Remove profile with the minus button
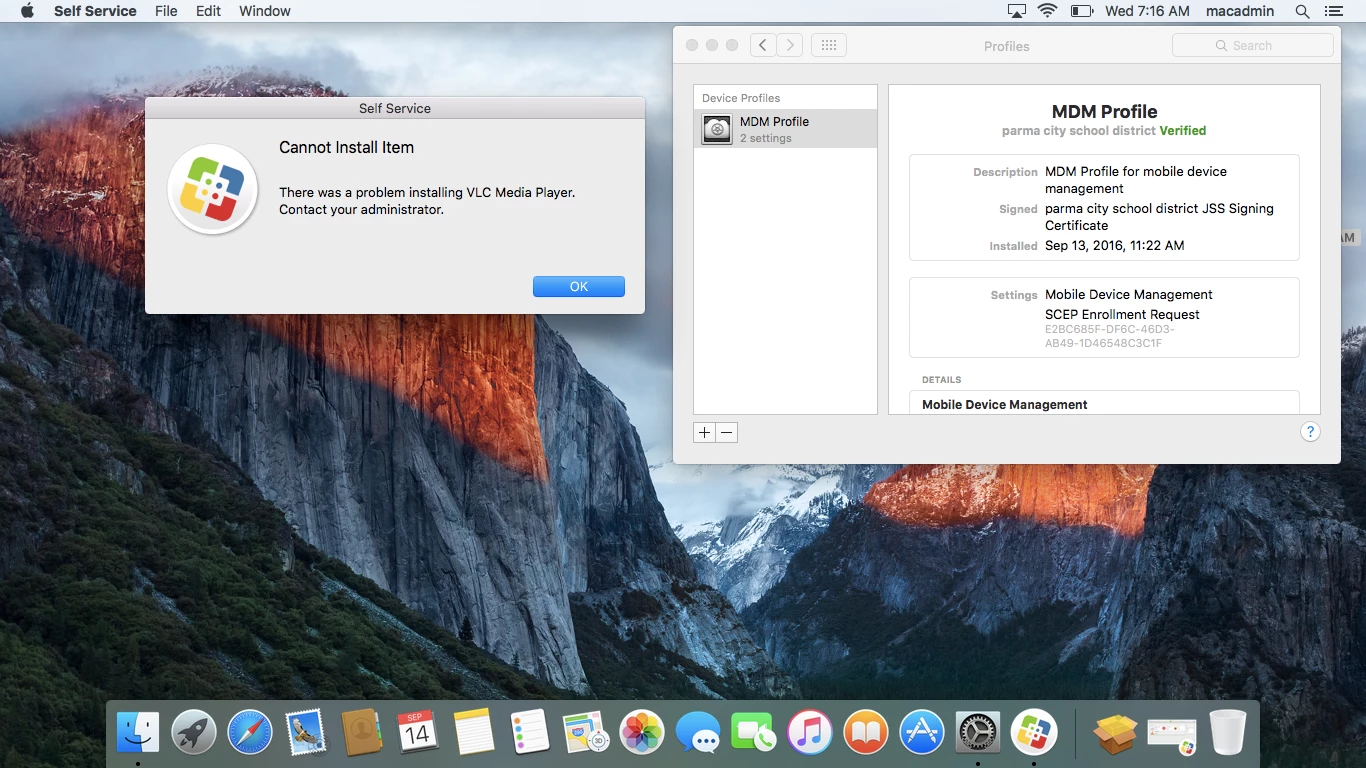 click(727, 433)
